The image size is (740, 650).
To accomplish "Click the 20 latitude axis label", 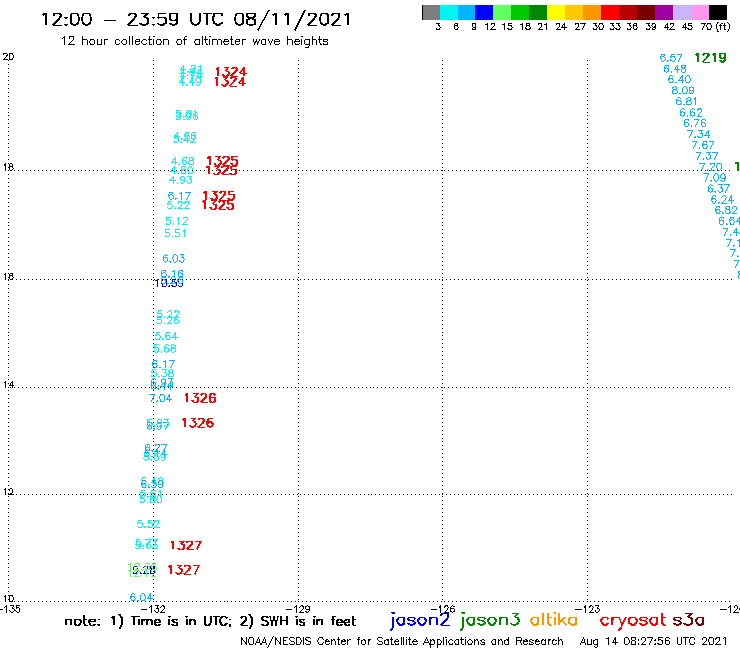I will (8, 57).
